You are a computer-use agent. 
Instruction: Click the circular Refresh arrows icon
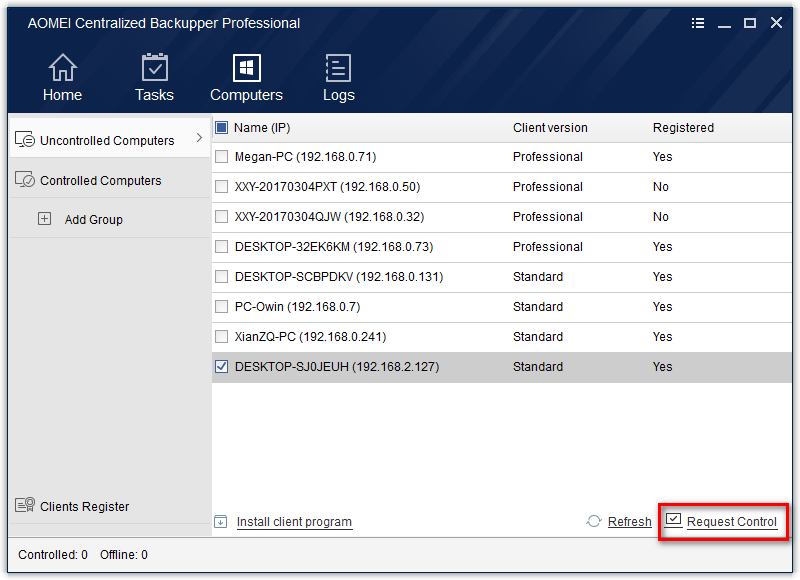594,521
